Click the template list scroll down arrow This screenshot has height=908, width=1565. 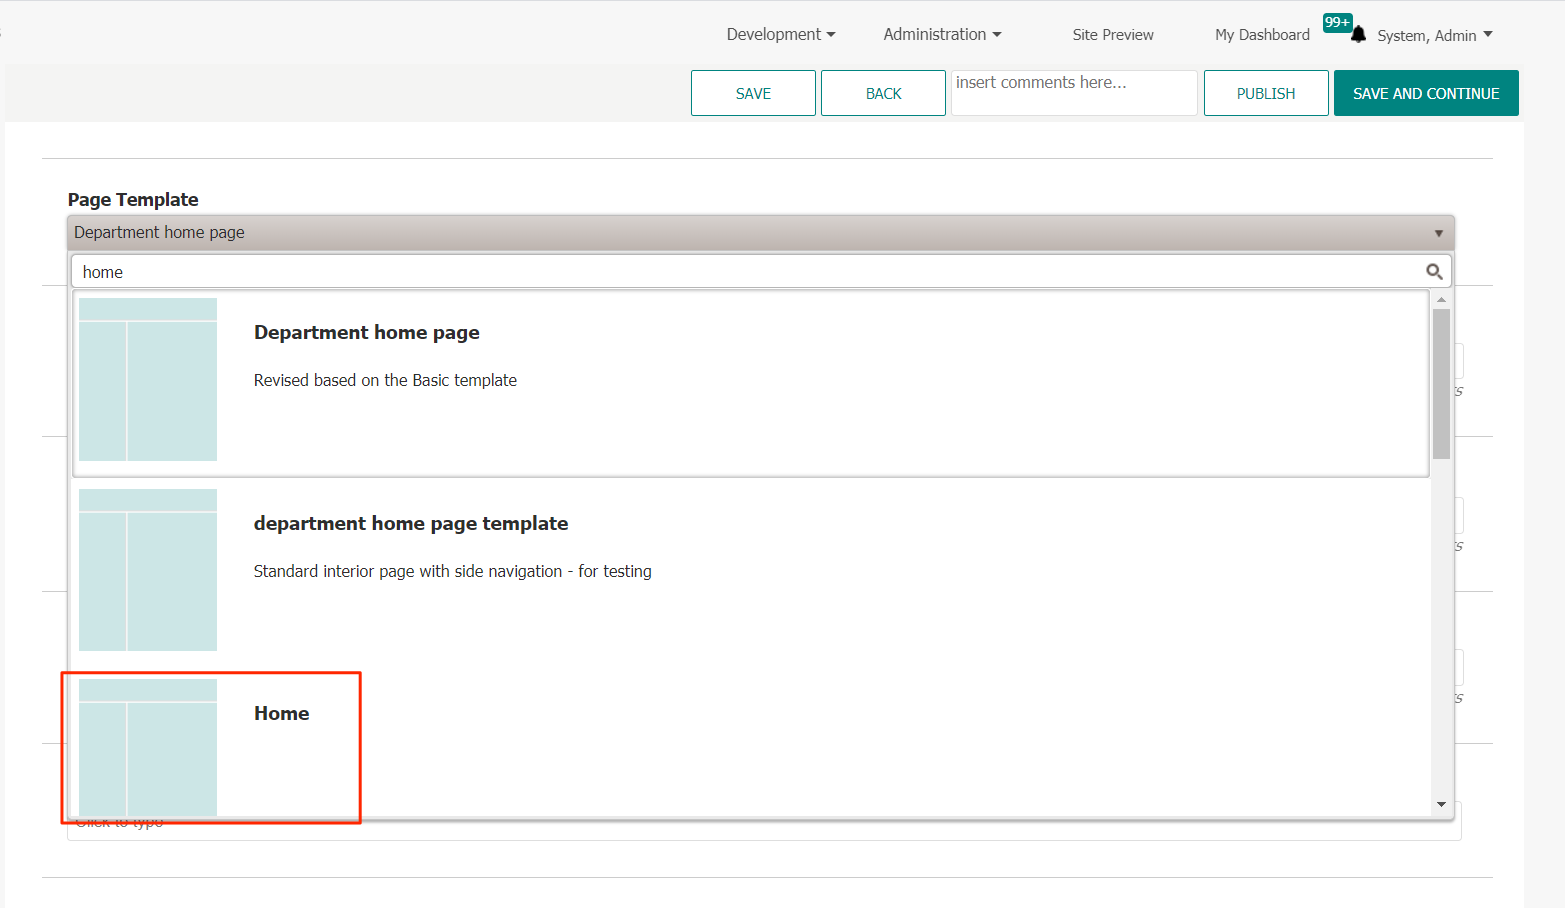[x=1441, y=804]
